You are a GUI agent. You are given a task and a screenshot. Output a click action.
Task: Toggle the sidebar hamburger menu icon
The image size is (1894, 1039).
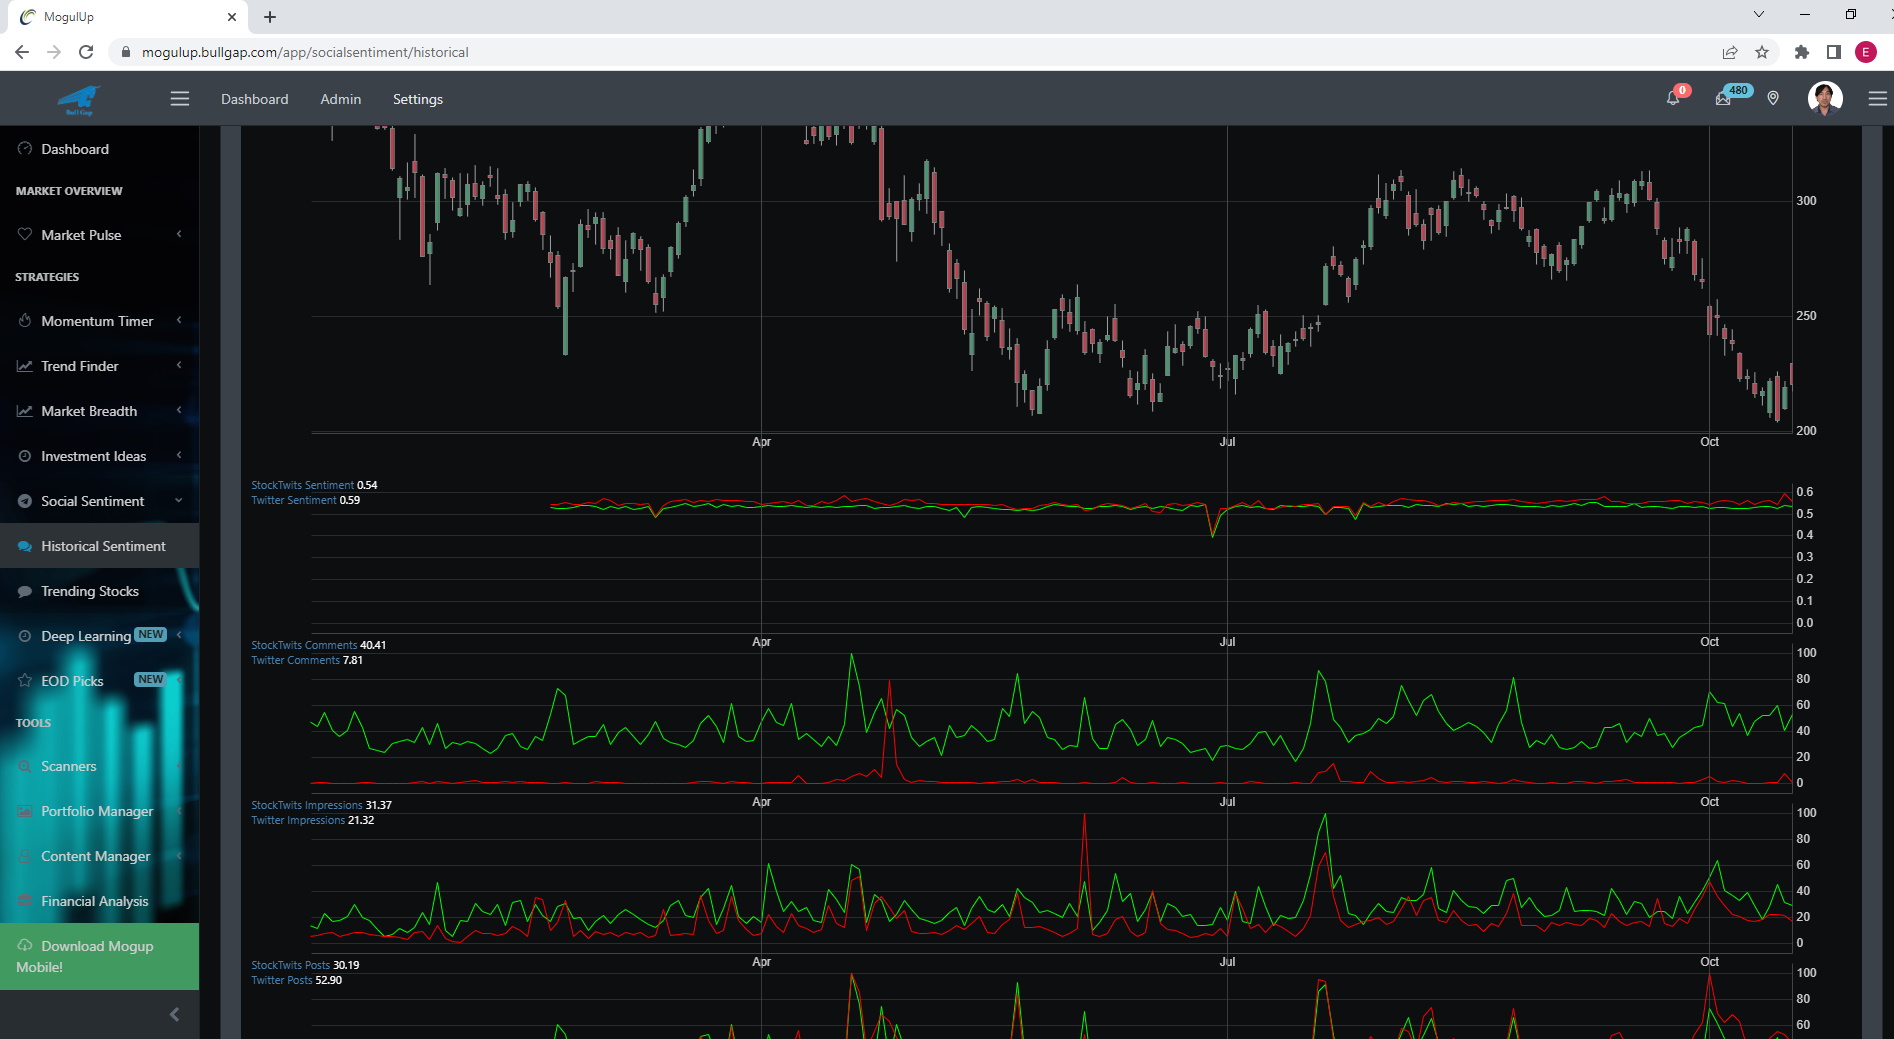[180, 98]
